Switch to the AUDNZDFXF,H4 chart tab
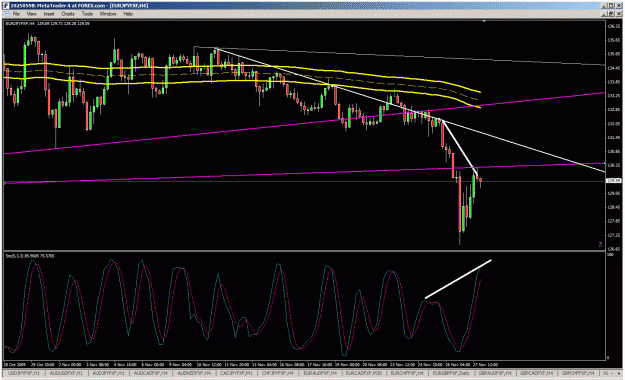Screen dimensions: 625x380 pyautogui.click(x=194, y=373)
